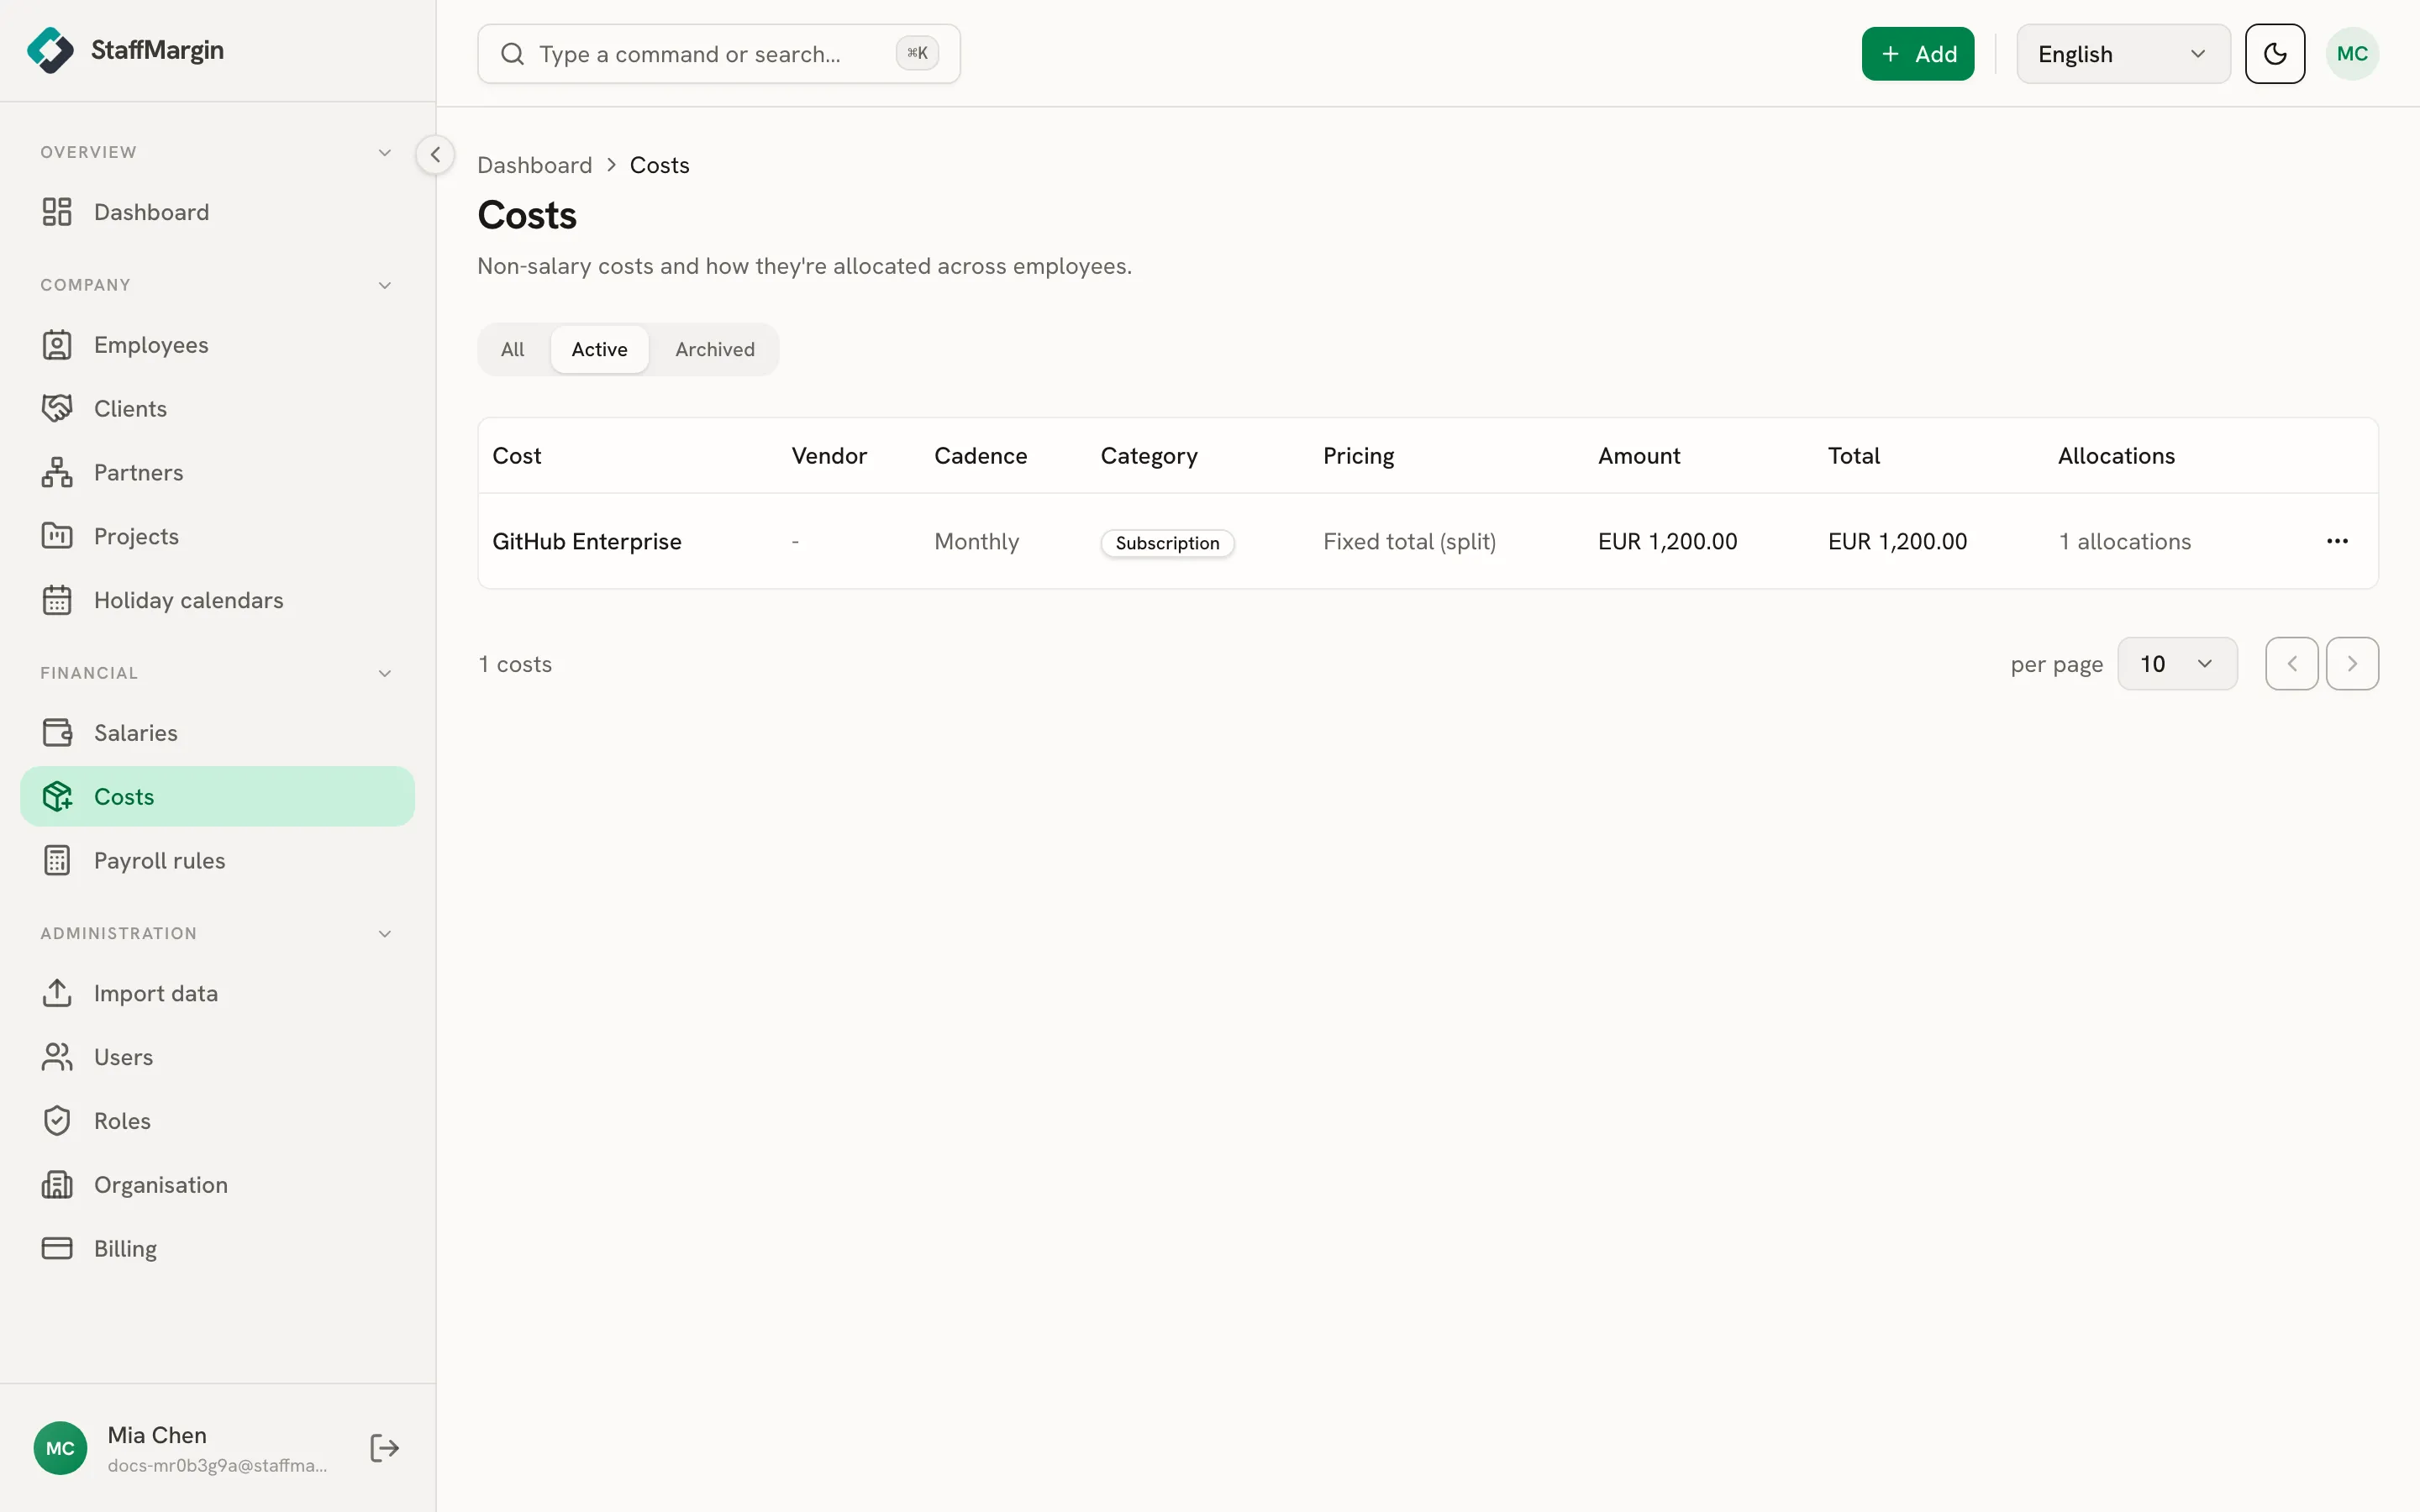Open the Employees page icon
Image resolution: width=2420 pixels, height=1512 pixels.
[57, 345]
